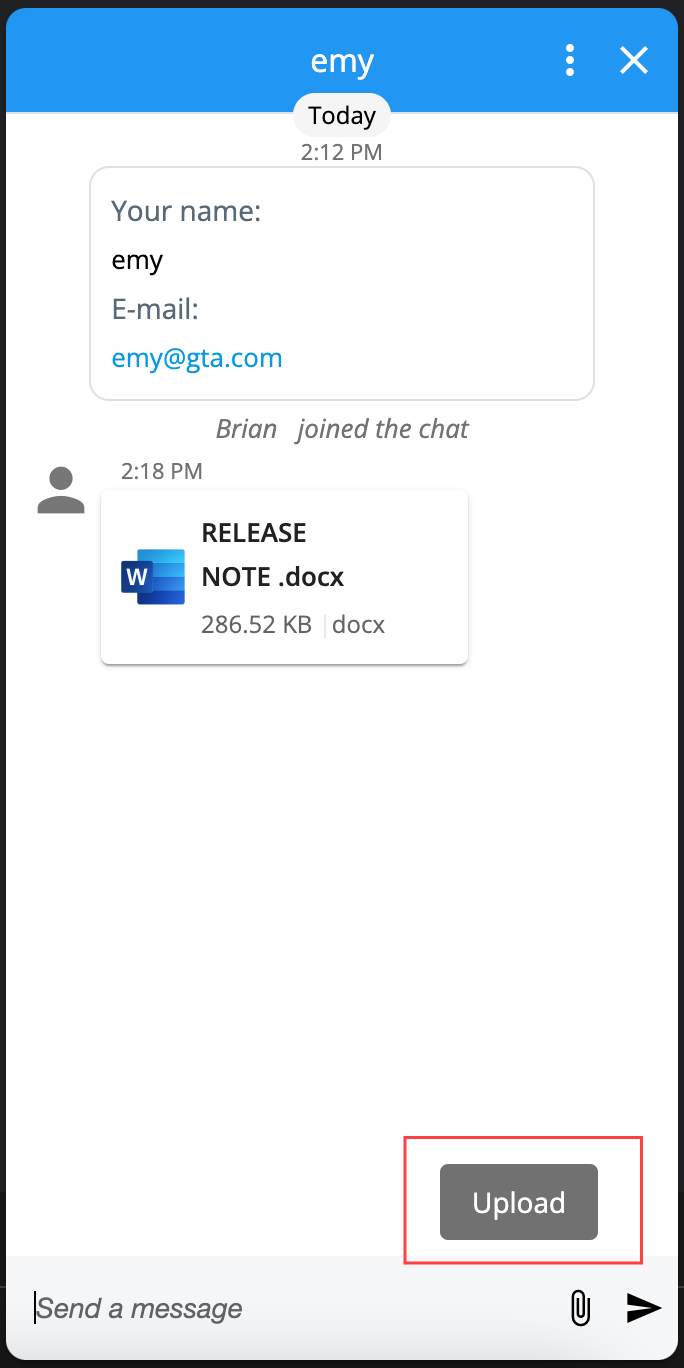Select the 286.52 KB file size text
The image size is (684, 1368).
click(x=257, y=625)
